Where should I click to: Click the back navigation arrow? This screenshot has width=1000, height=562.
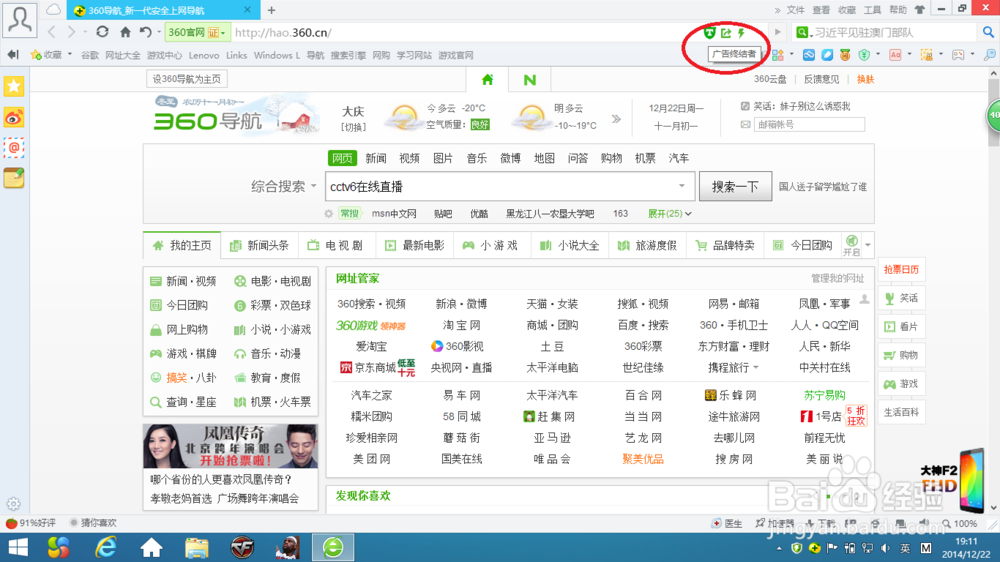click(x=52, y=32)
